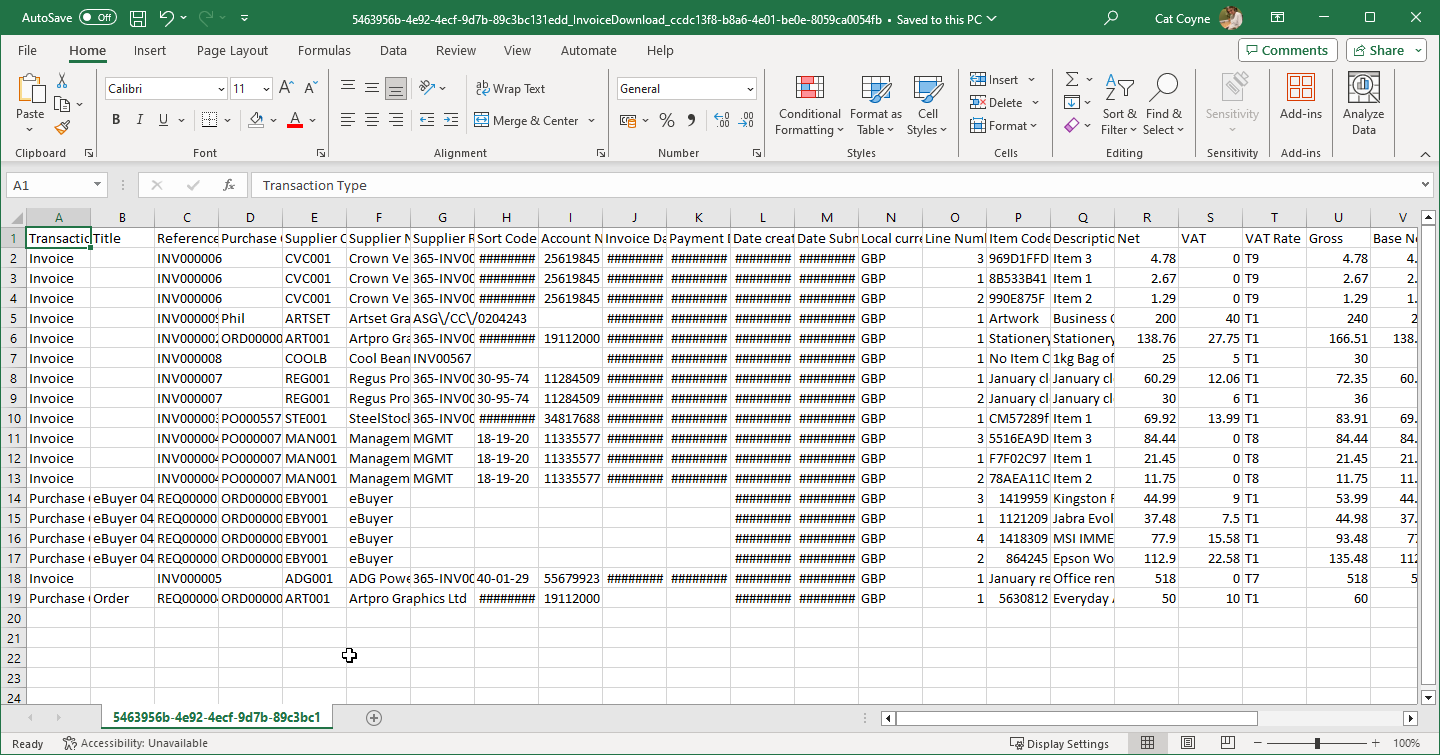Open the Font size dropdown
Image resolution: width=1440 pixels, height=755 pixels.
tap(265, 89)
